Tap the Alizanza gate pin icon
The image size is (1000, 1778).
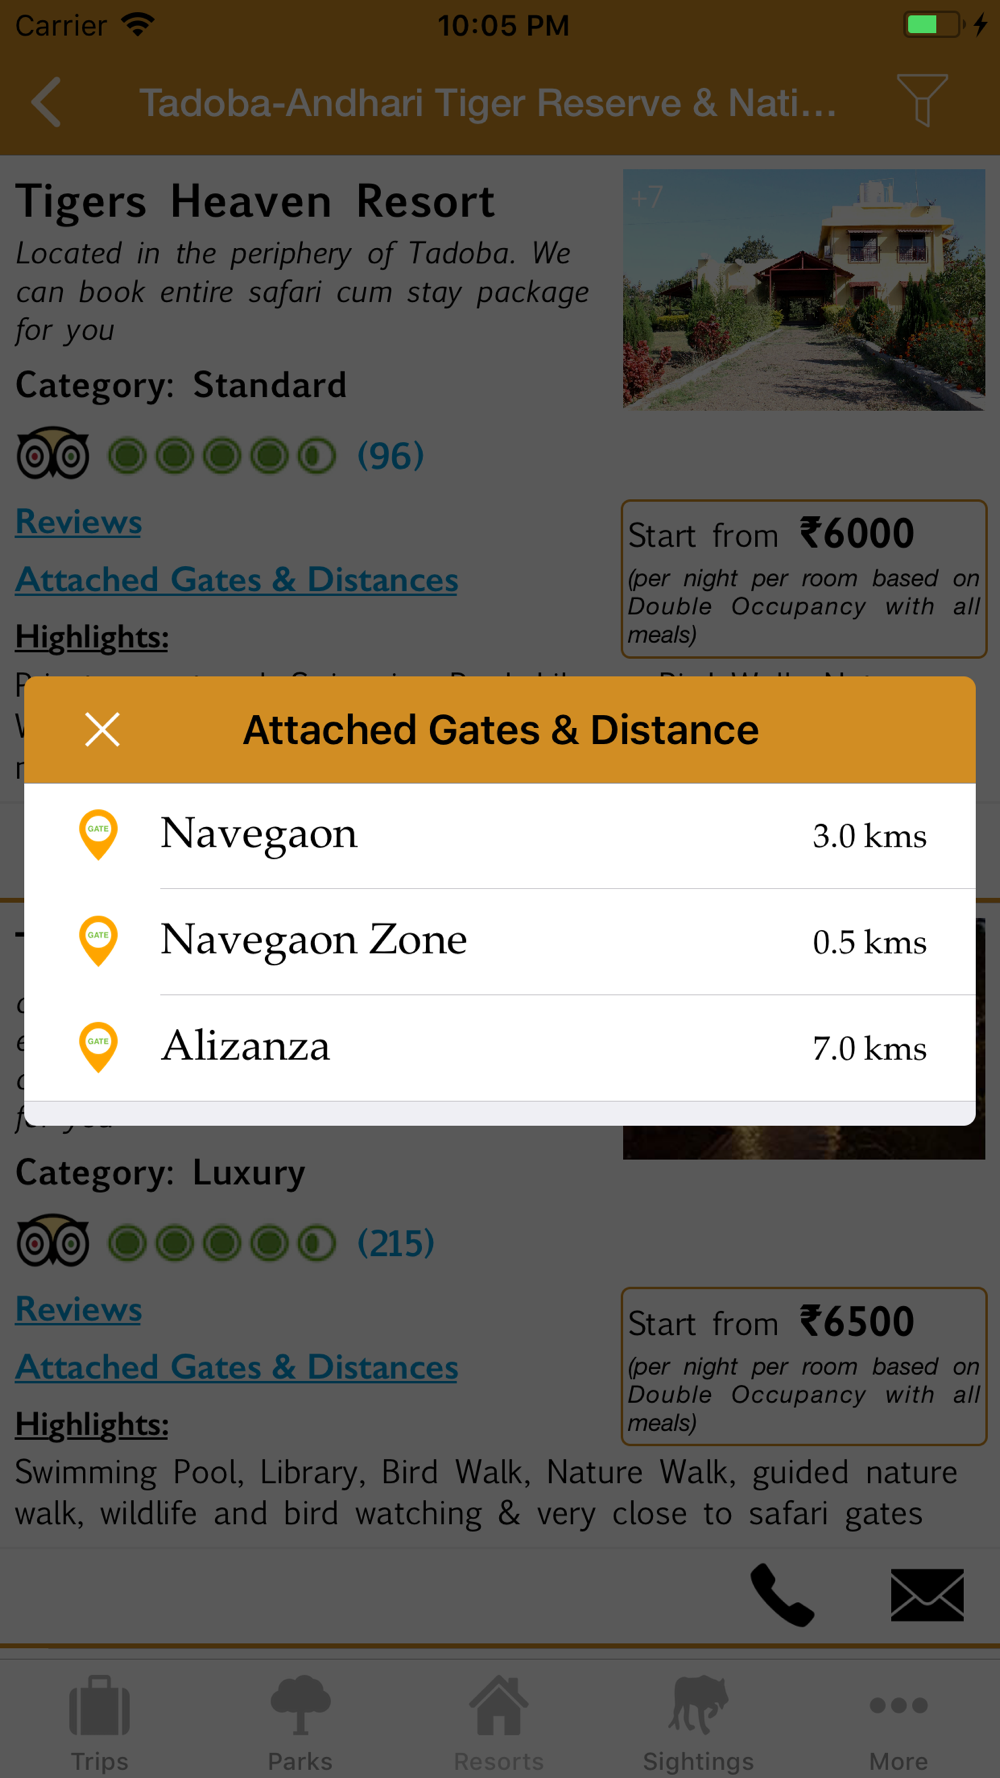(98, 1047)
